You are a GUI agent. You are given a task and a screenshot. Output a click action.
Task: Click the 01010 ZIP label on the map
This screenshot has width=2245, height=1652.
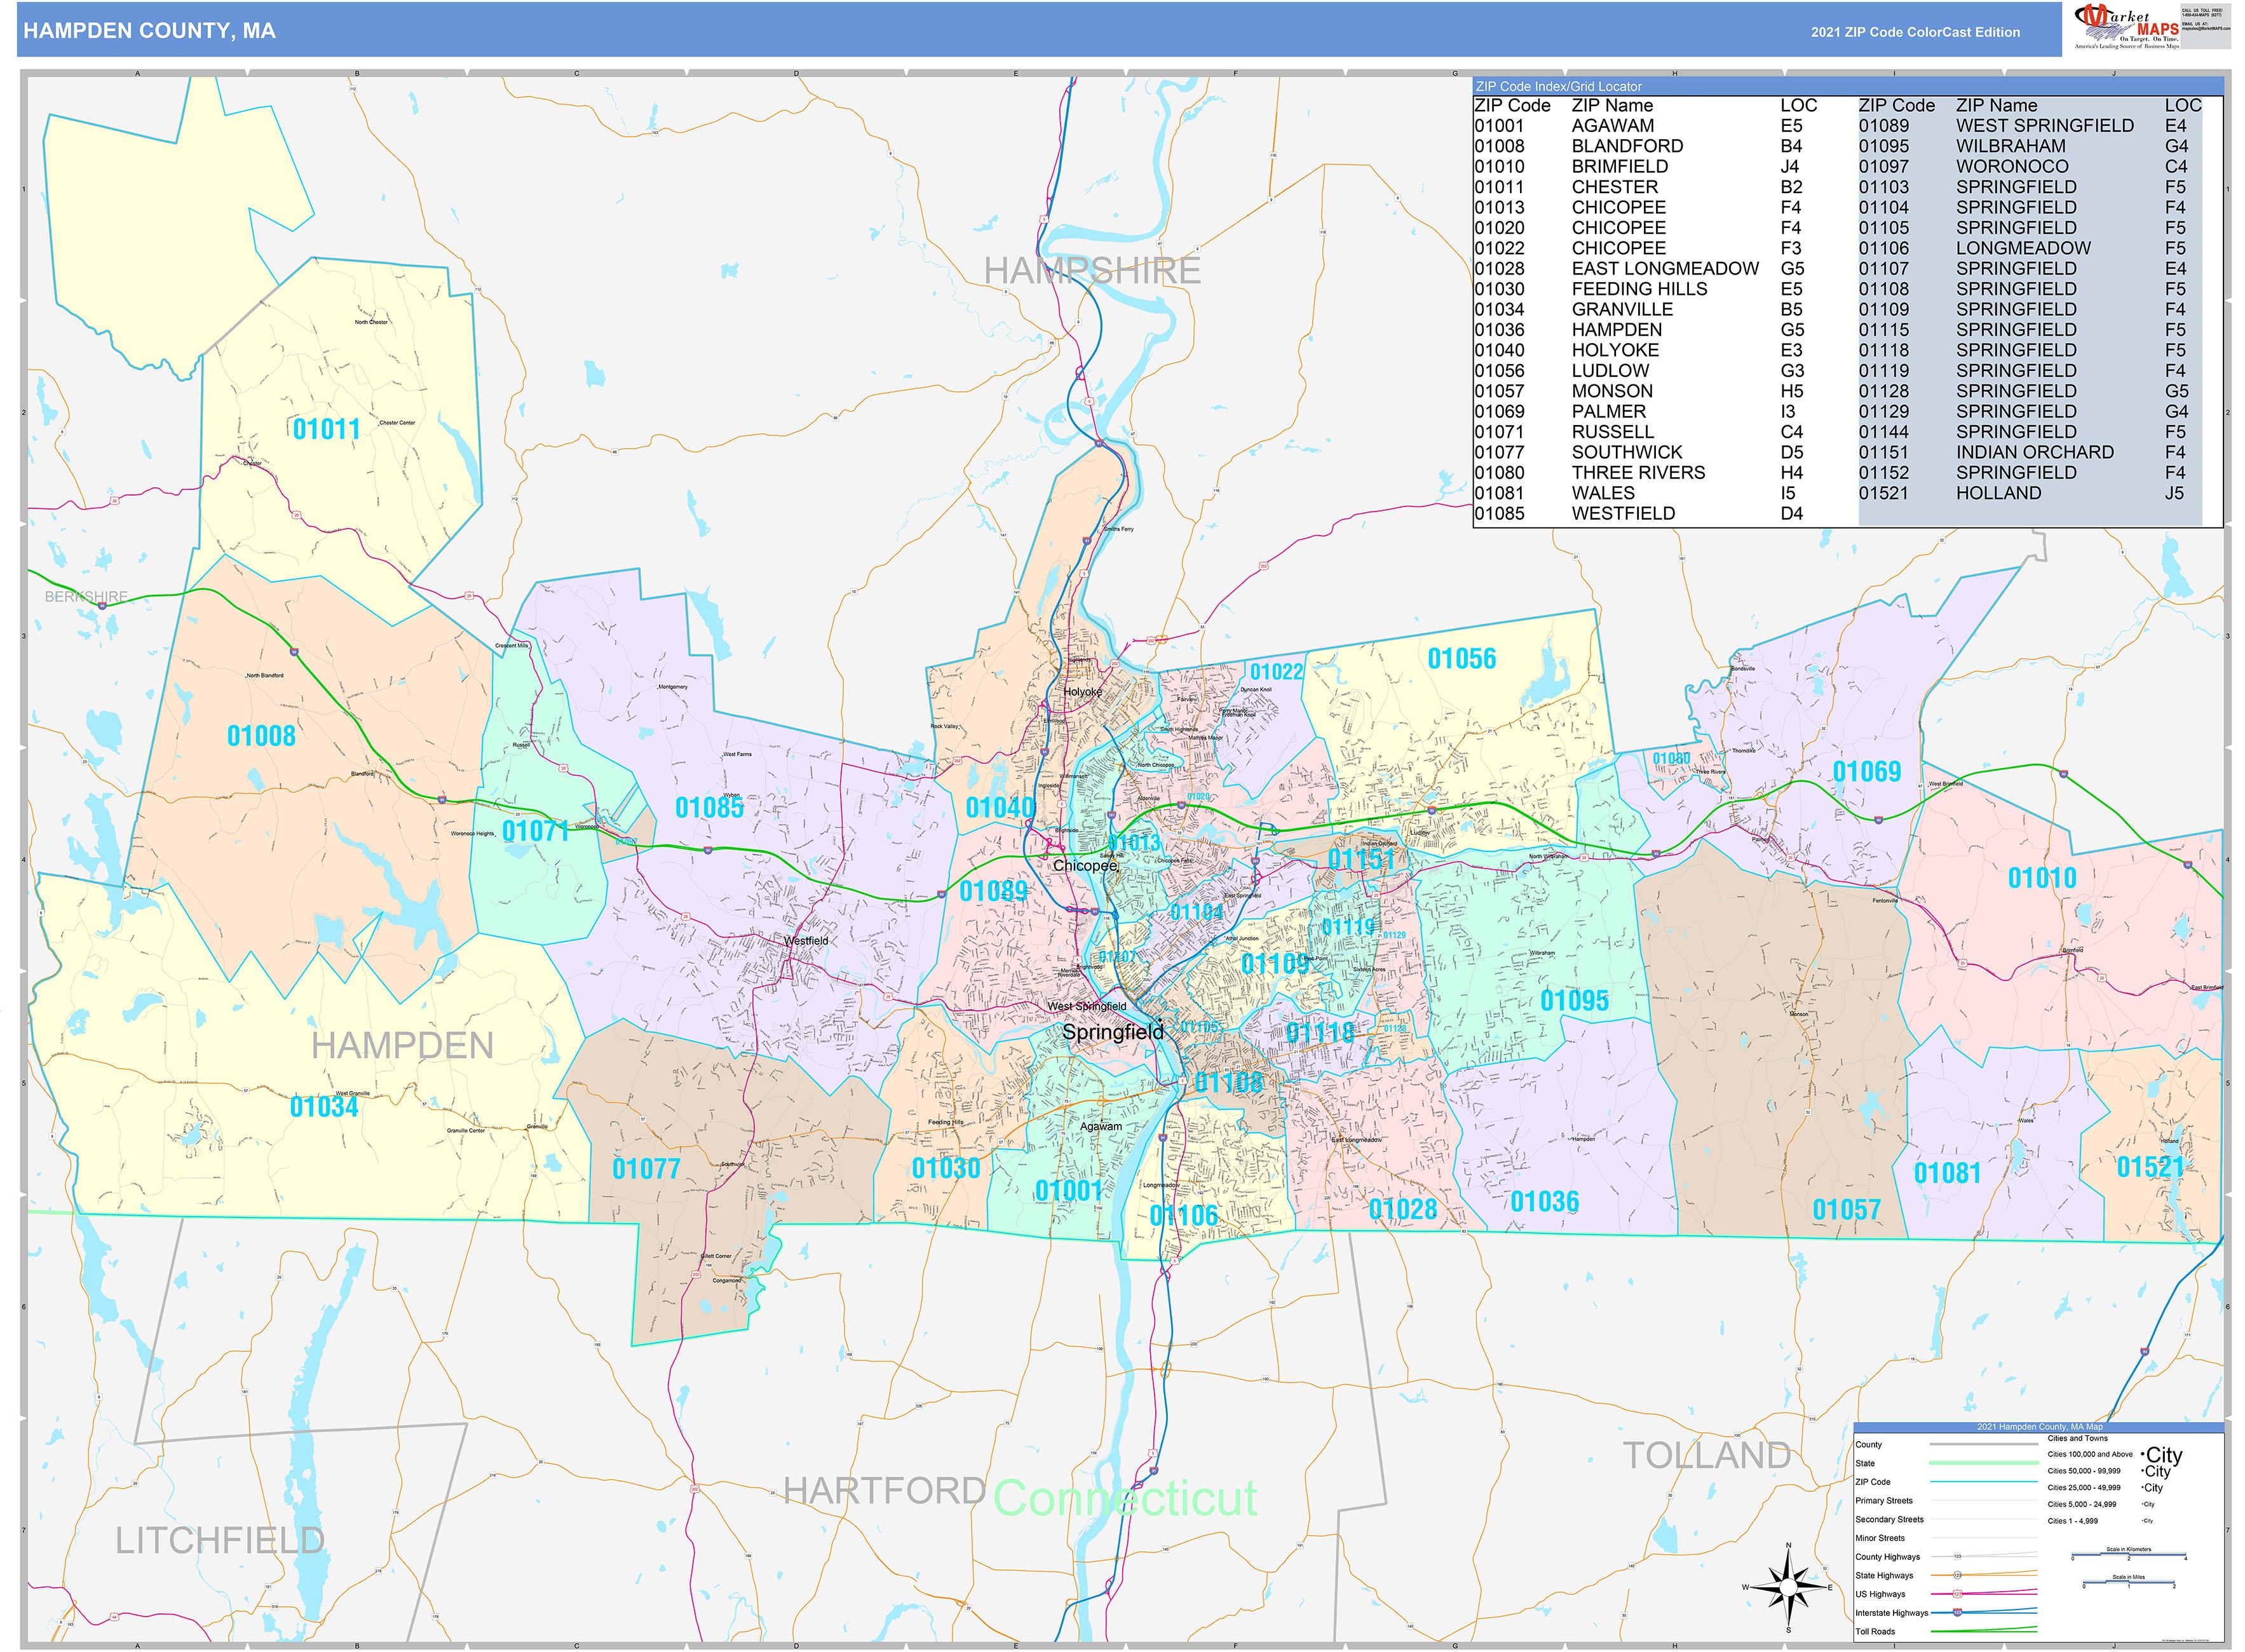tap(2042, 879)
